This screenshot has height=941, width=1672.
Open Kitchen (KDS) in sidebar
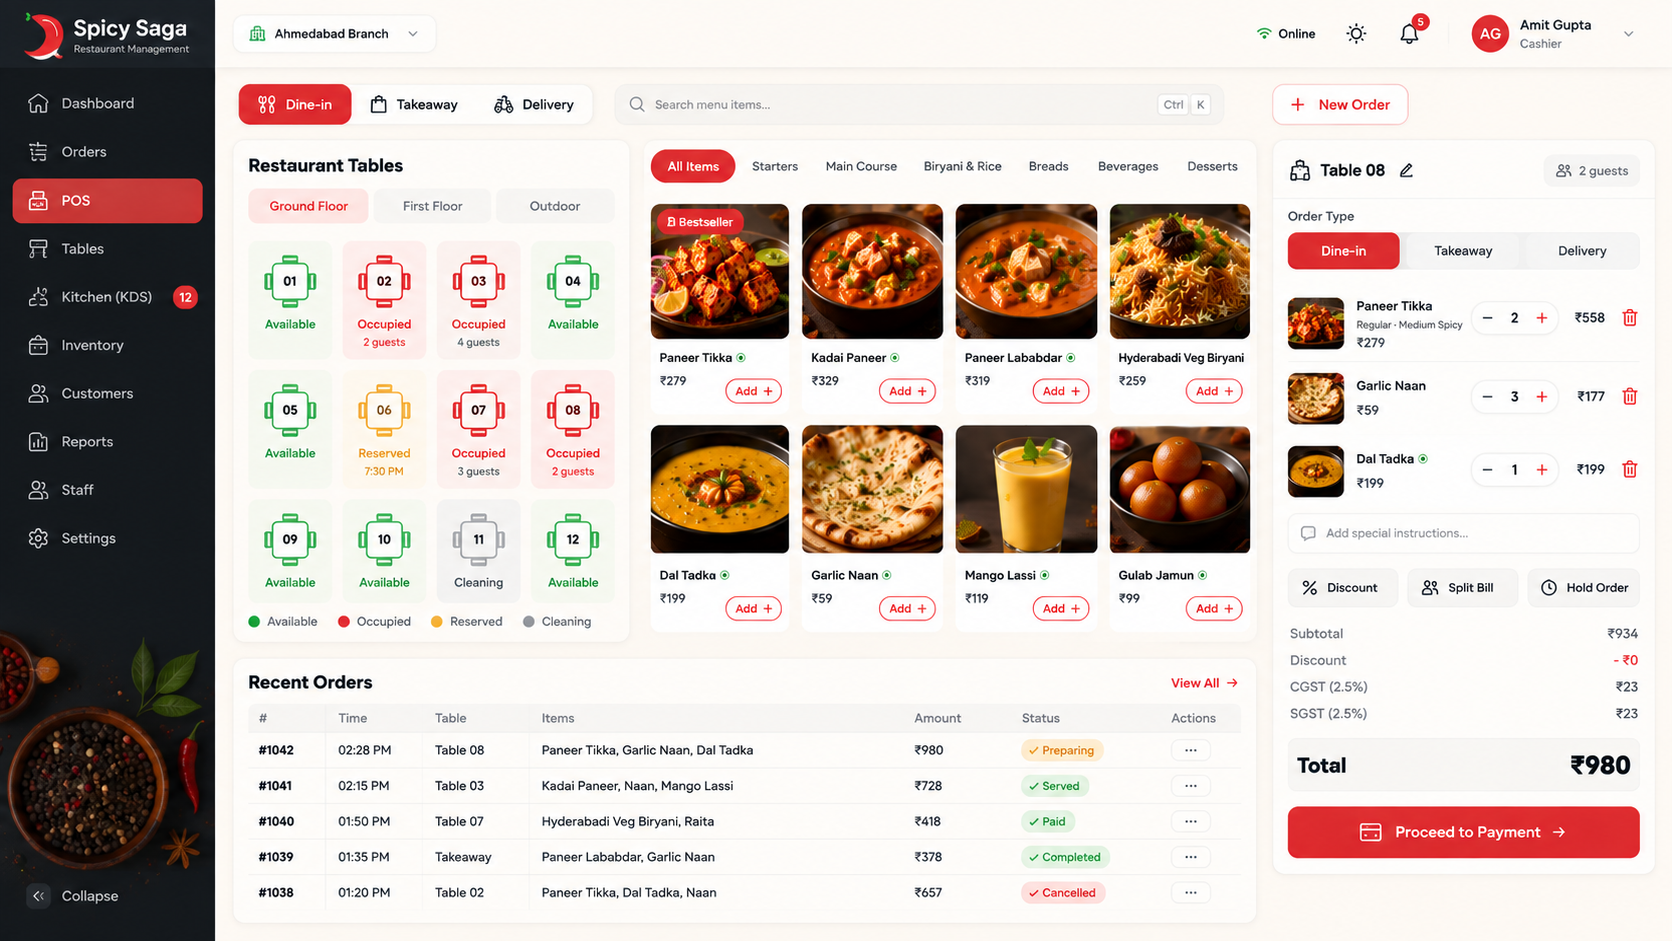pos(107,297)
